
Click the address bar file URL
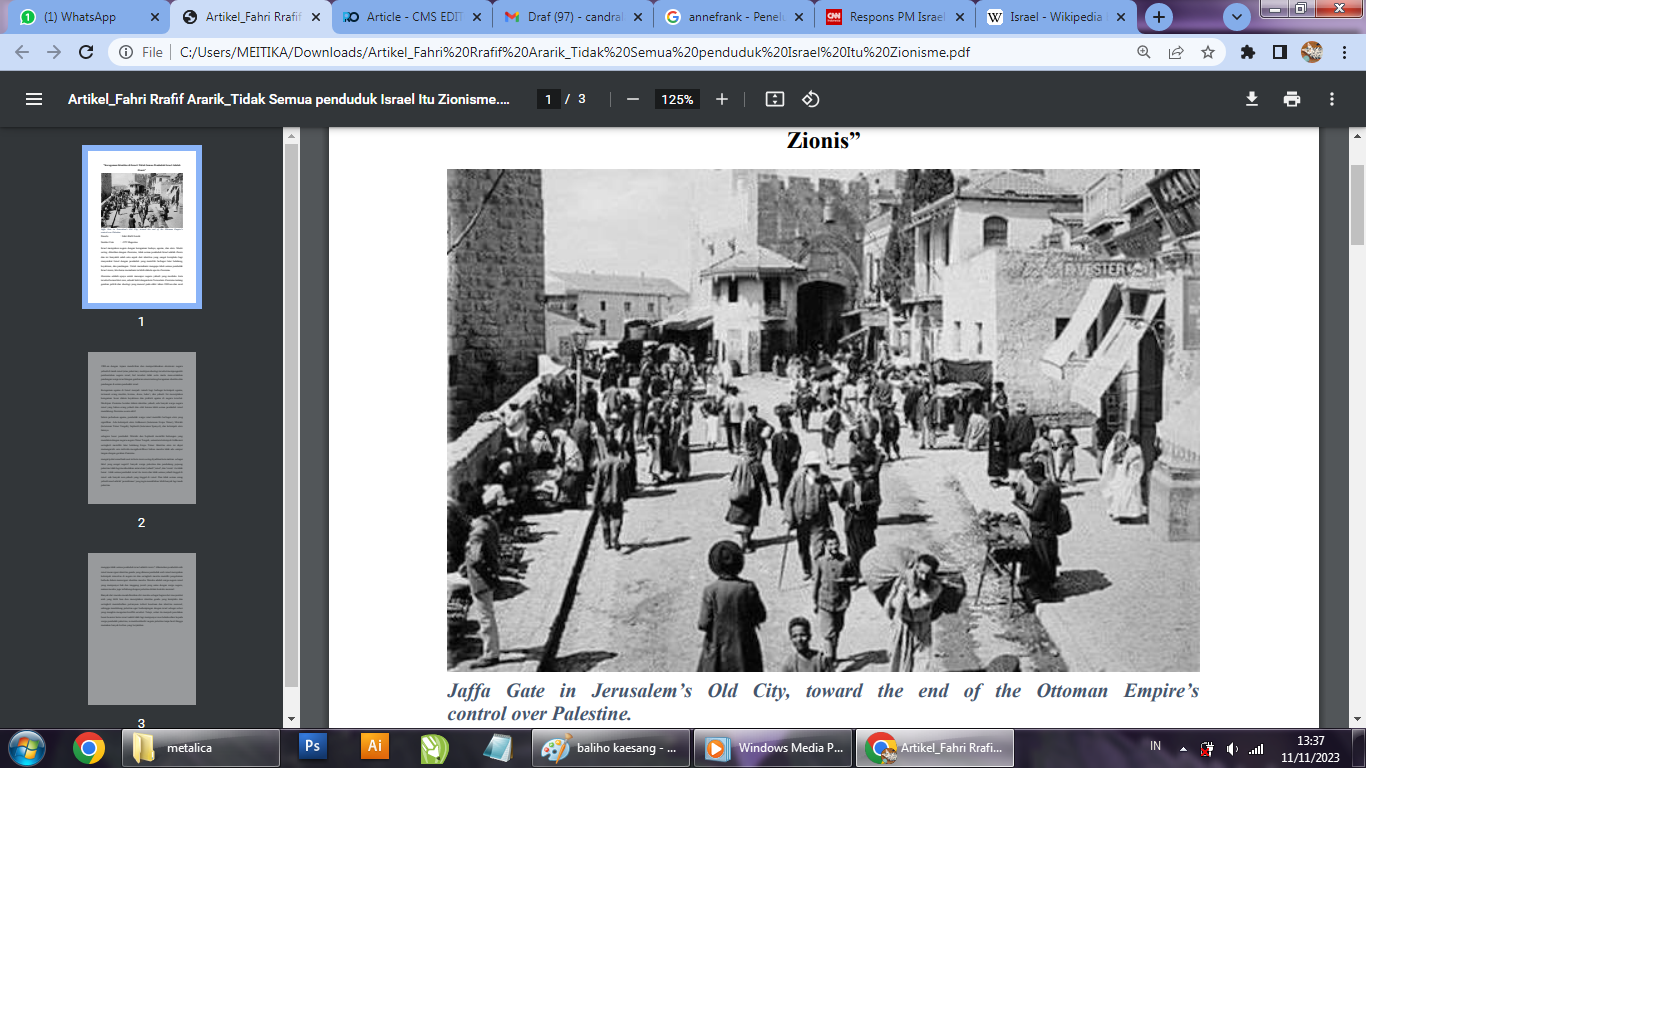575,52
